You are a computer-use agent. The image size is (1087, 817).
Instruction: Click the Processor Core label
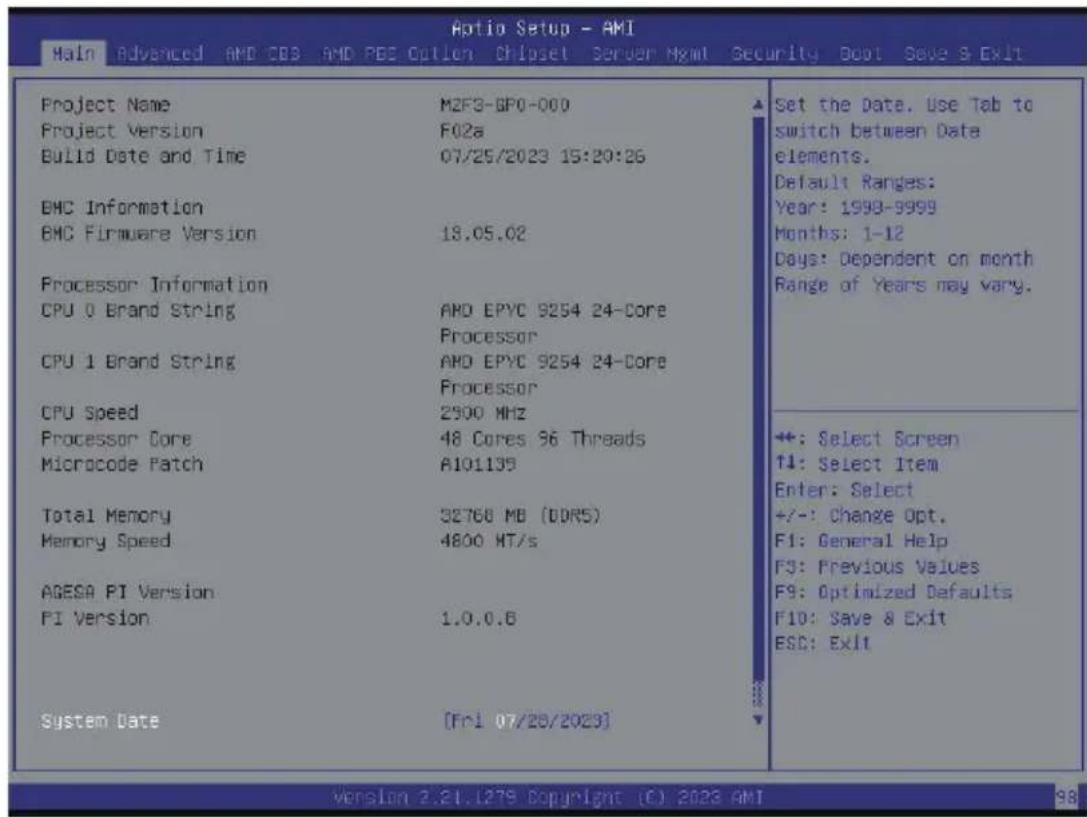(116, 439)
